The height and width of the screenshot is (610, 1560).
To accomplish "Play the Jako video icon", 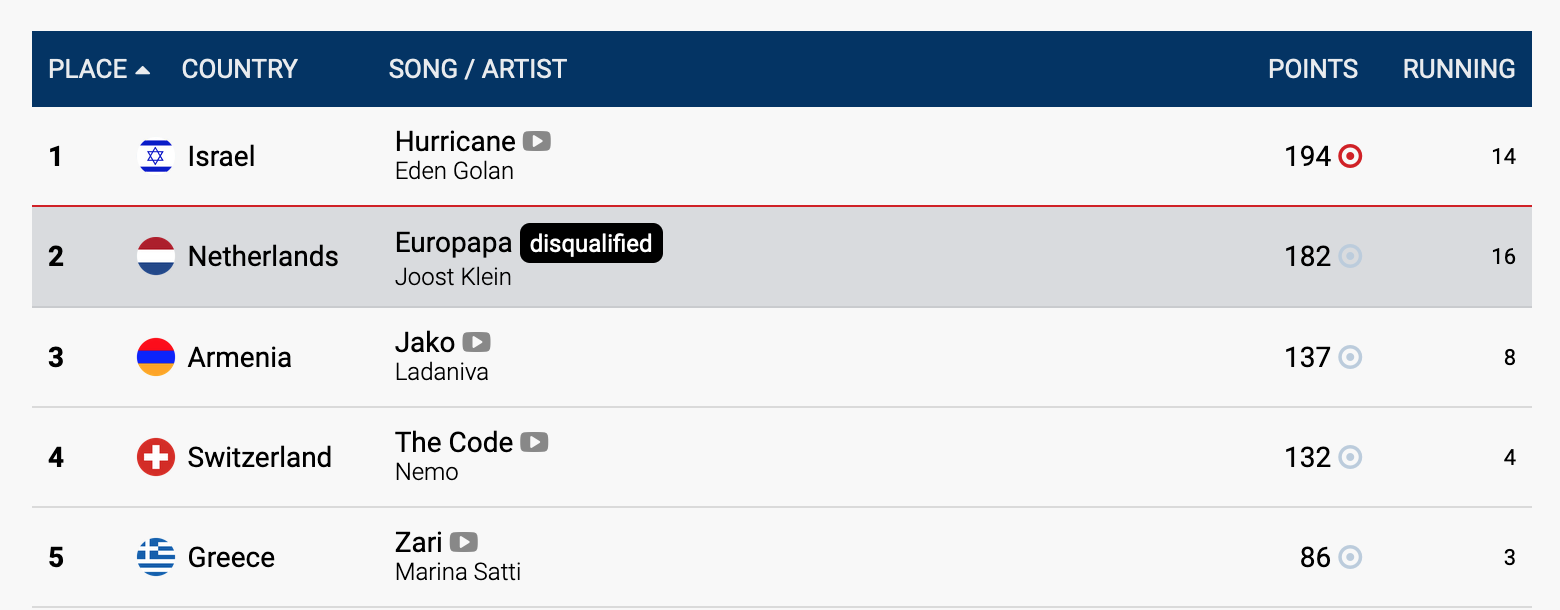I will pyautogui.click(x=477, y=342).
